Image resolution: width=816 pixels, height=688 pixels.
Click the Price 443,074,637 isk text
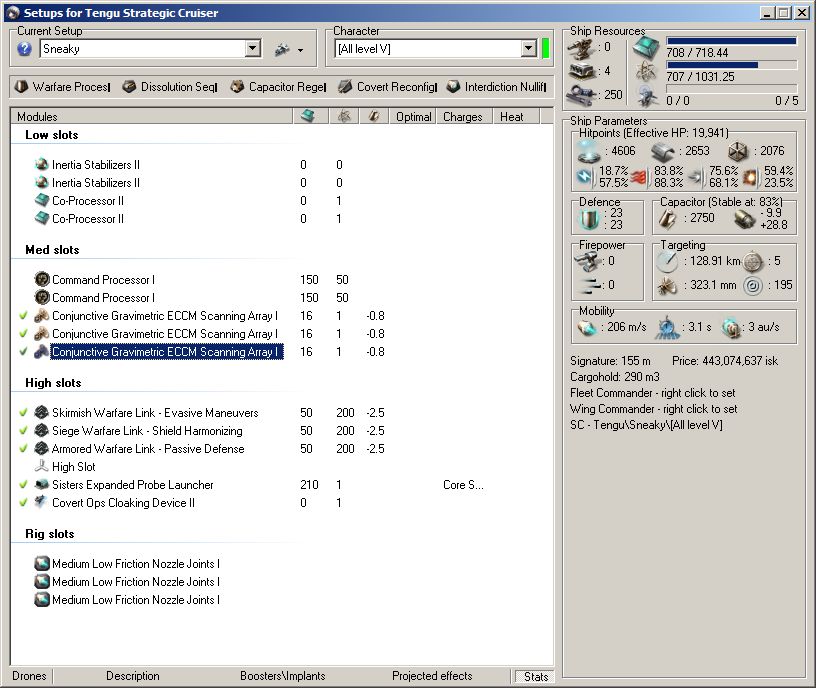pos(724,361)
